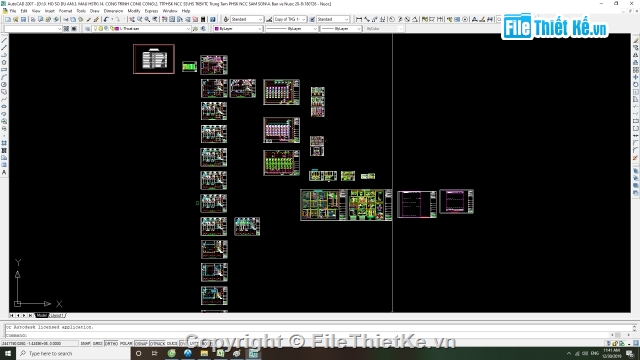Expand the layer dropdown list
The height and width of the screenshot is (360, 640).
(x=141, y=29)
